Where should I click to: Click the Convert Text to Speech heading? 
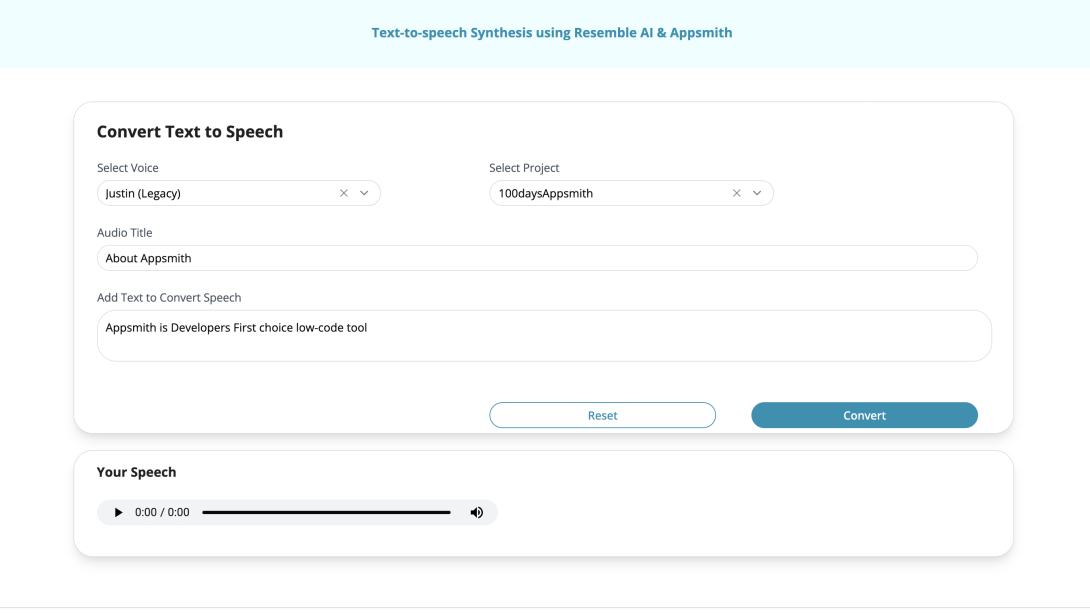pos(190,131)
